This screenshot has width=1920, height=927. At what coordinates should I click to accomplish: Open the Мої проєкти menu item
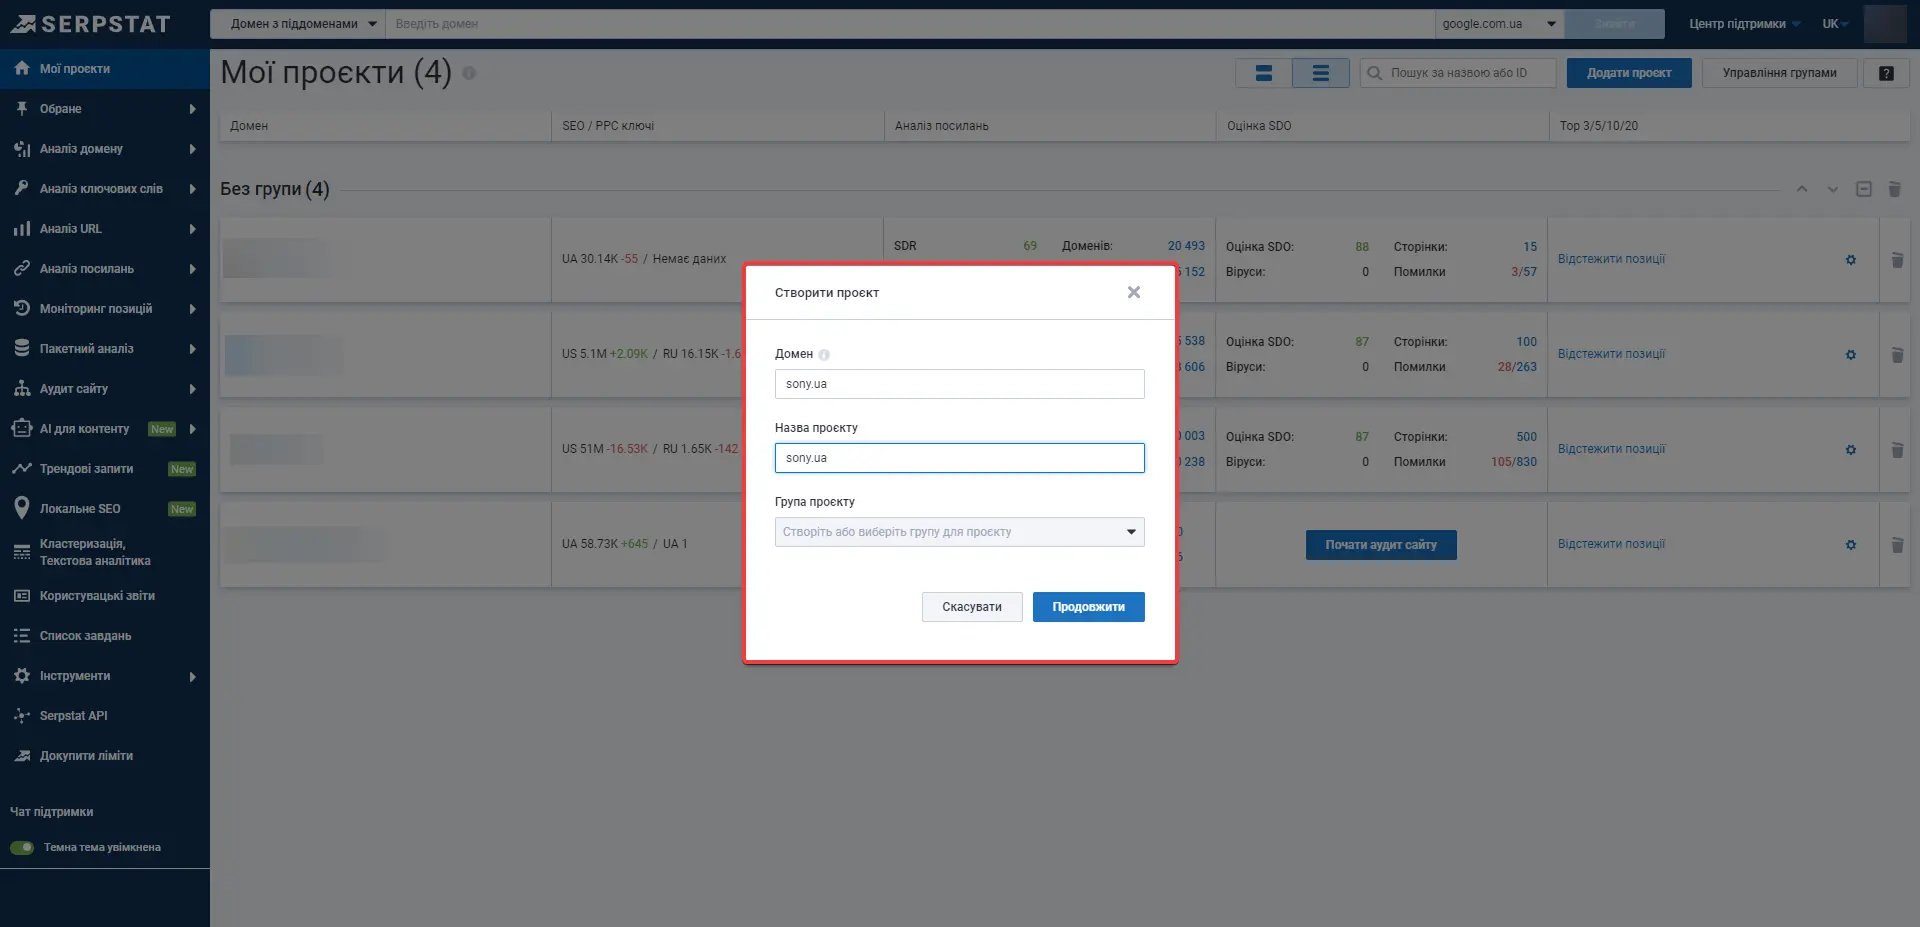[x=105, y=69]
